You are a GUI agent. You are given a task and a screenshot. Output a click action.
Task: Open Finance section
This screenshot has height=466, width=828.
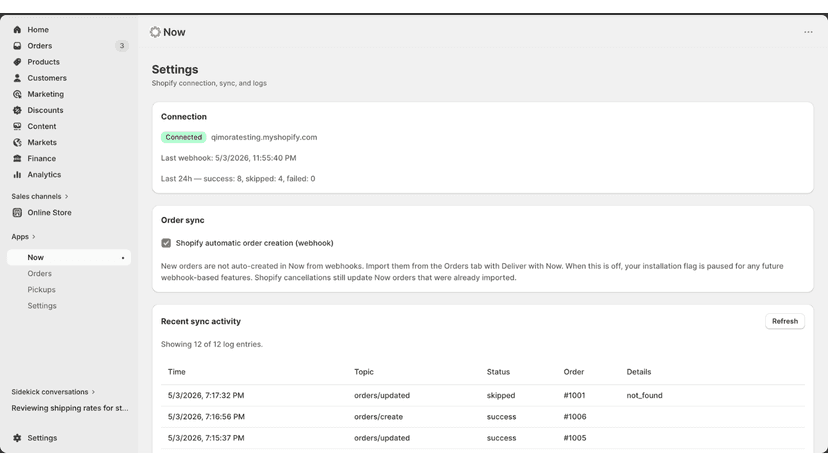pyautogui.click(x=41, y=159)
